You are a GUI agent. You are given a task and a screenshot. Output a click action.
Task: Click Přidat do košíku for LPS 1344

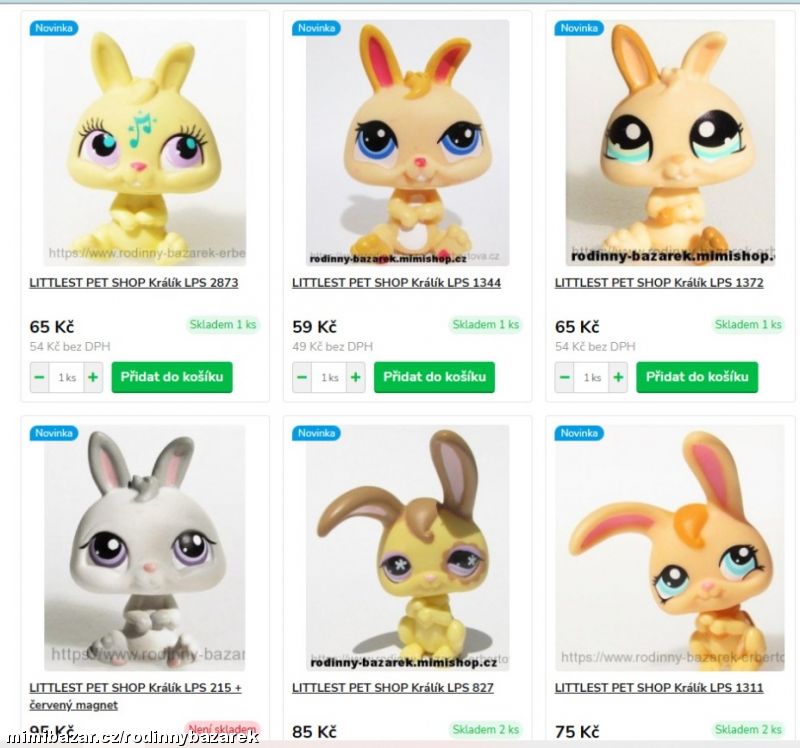[435, 378]
